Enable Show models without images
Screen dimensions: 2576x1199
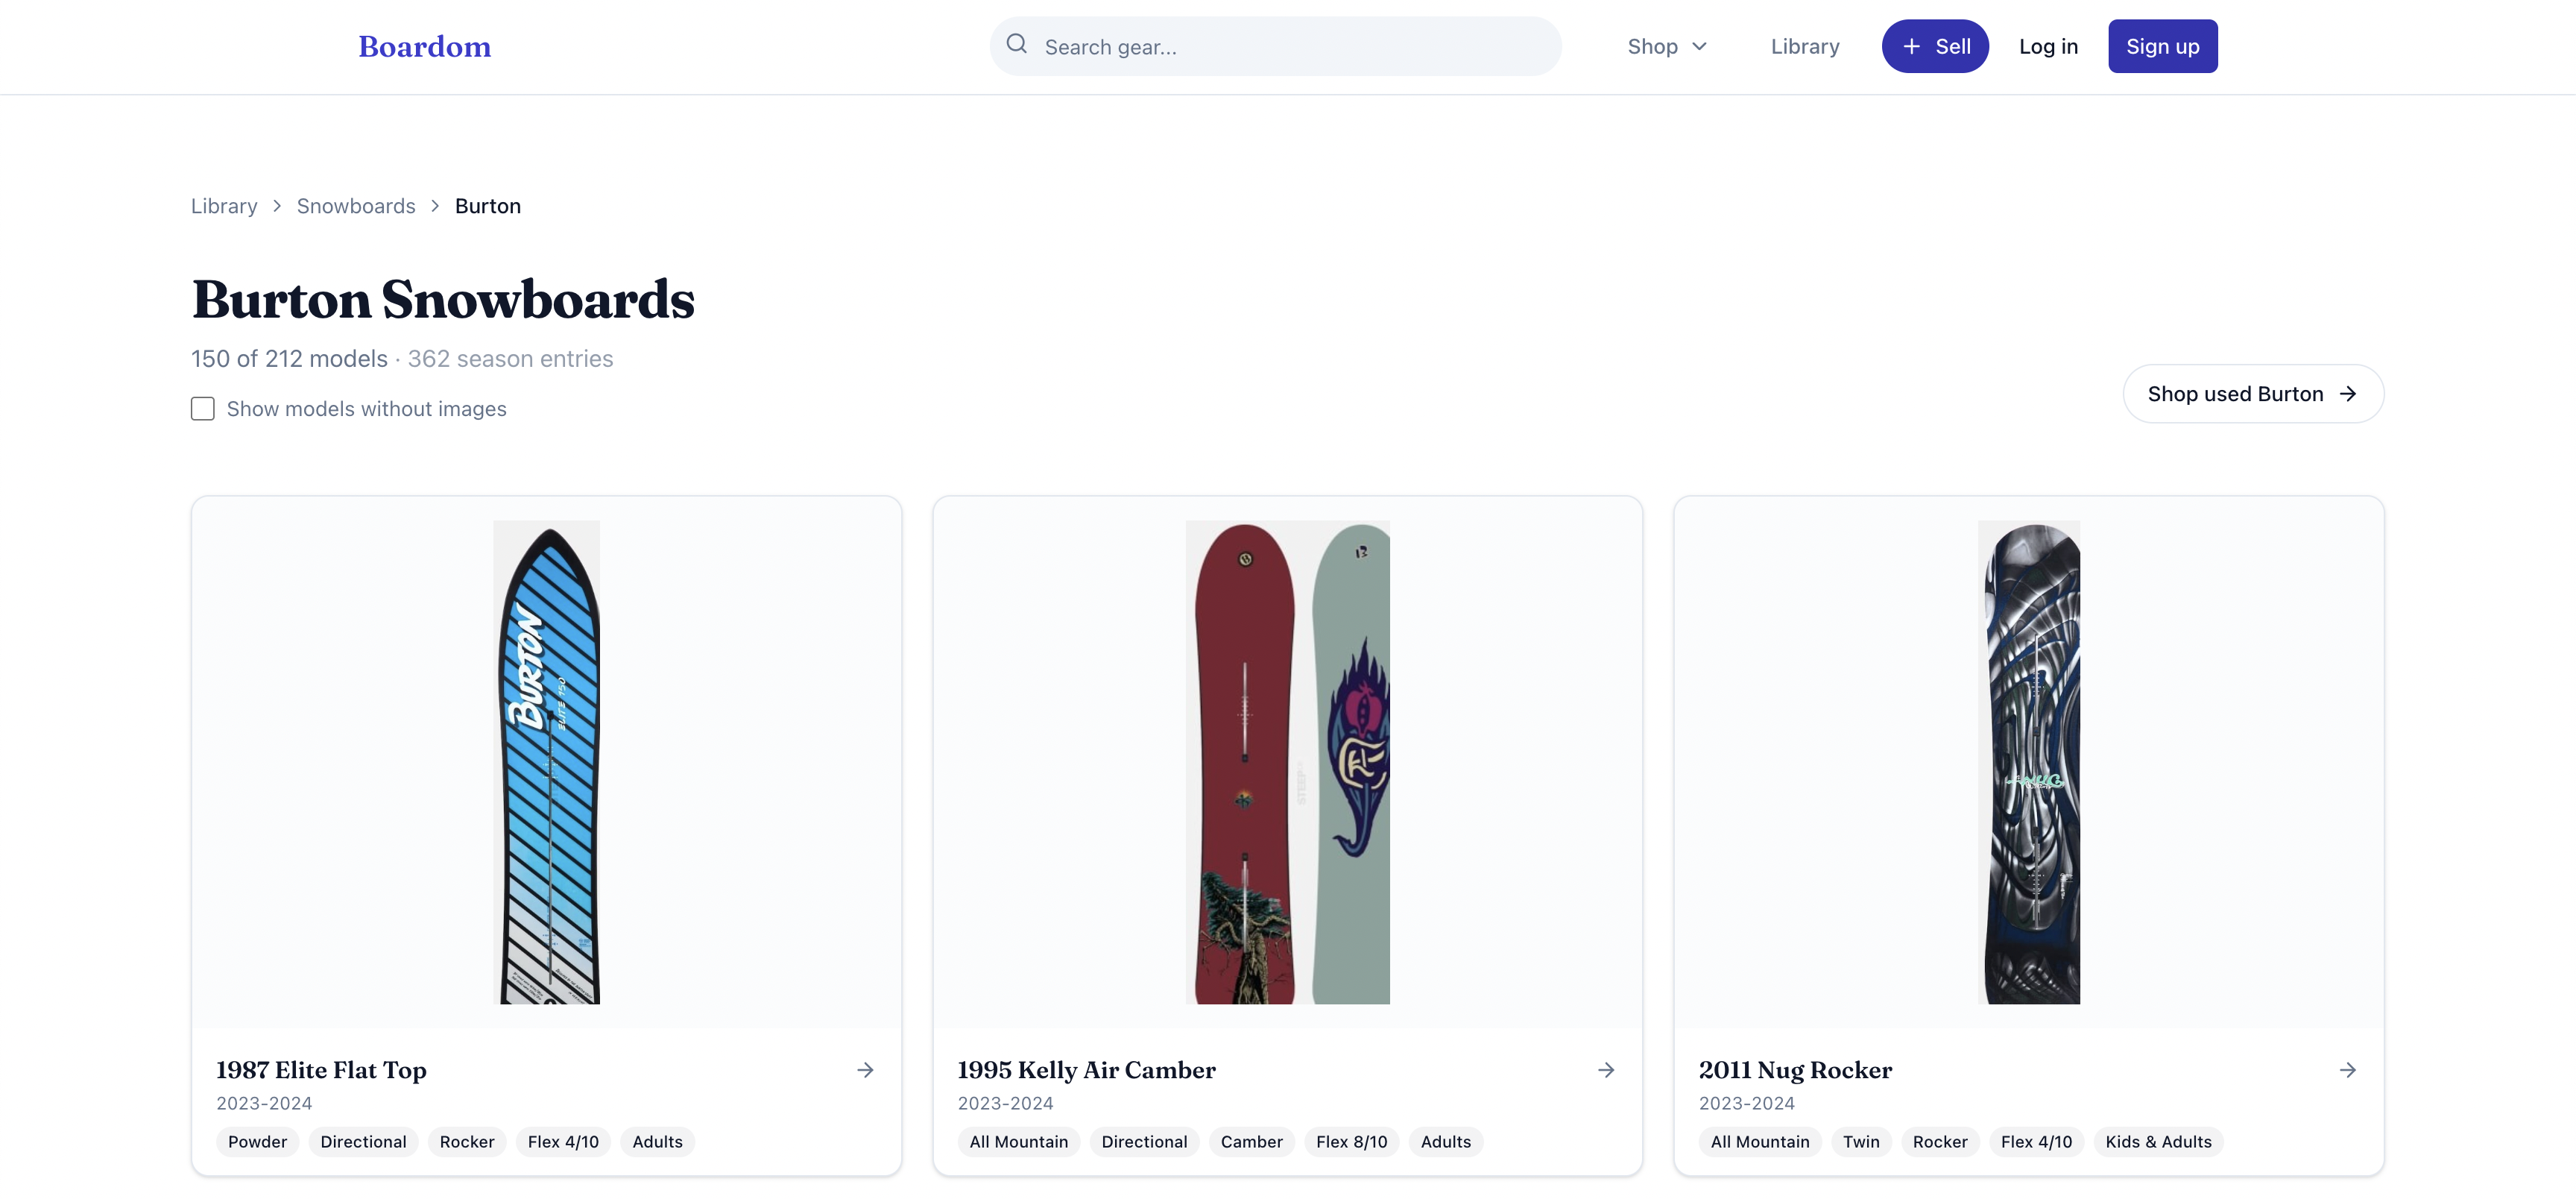(202, 408)
